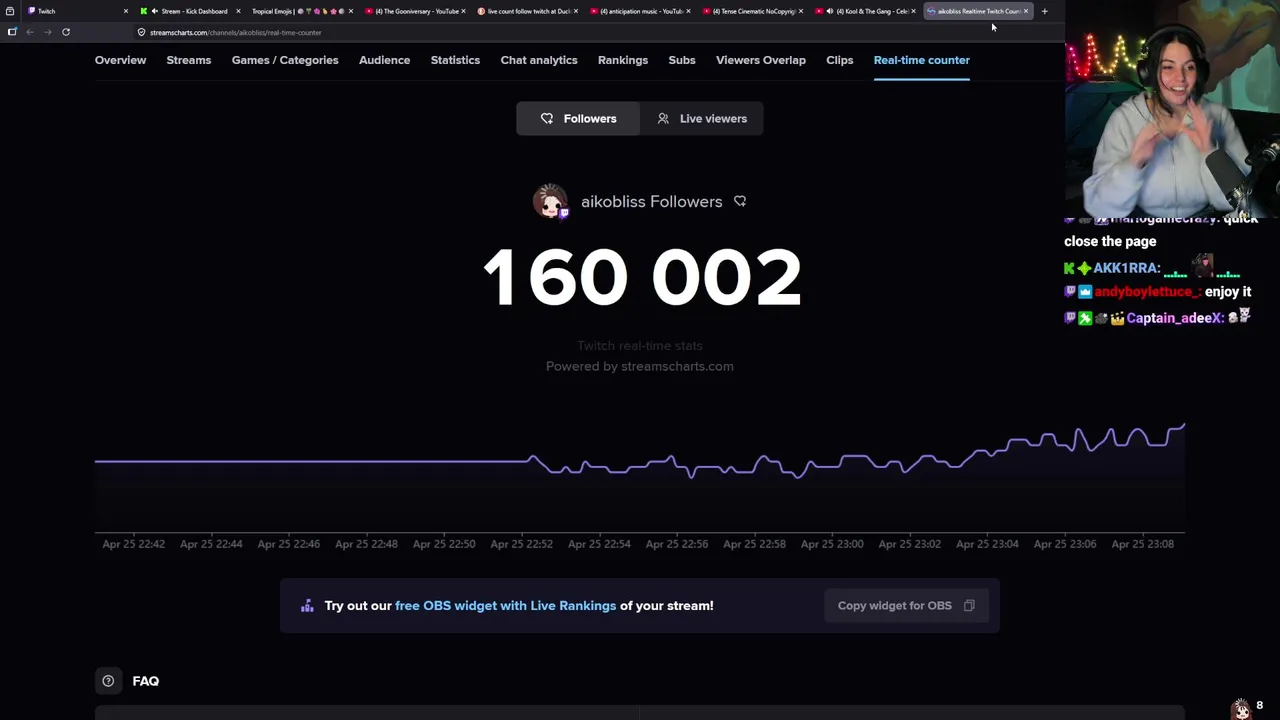Screen dimensions: 1280x720
Task: Select the Real-time counter tab
Action: coord(921,60)
